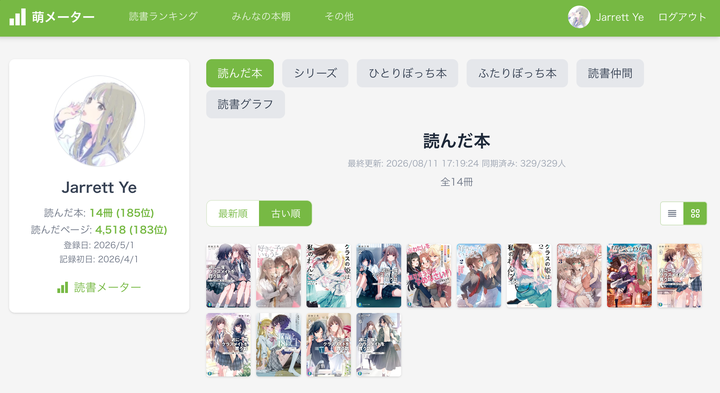The height and width of the screenshot is (393, 720).
Task: Open the その他 menu
Action: pyautogui.click(x=339, y=17)
